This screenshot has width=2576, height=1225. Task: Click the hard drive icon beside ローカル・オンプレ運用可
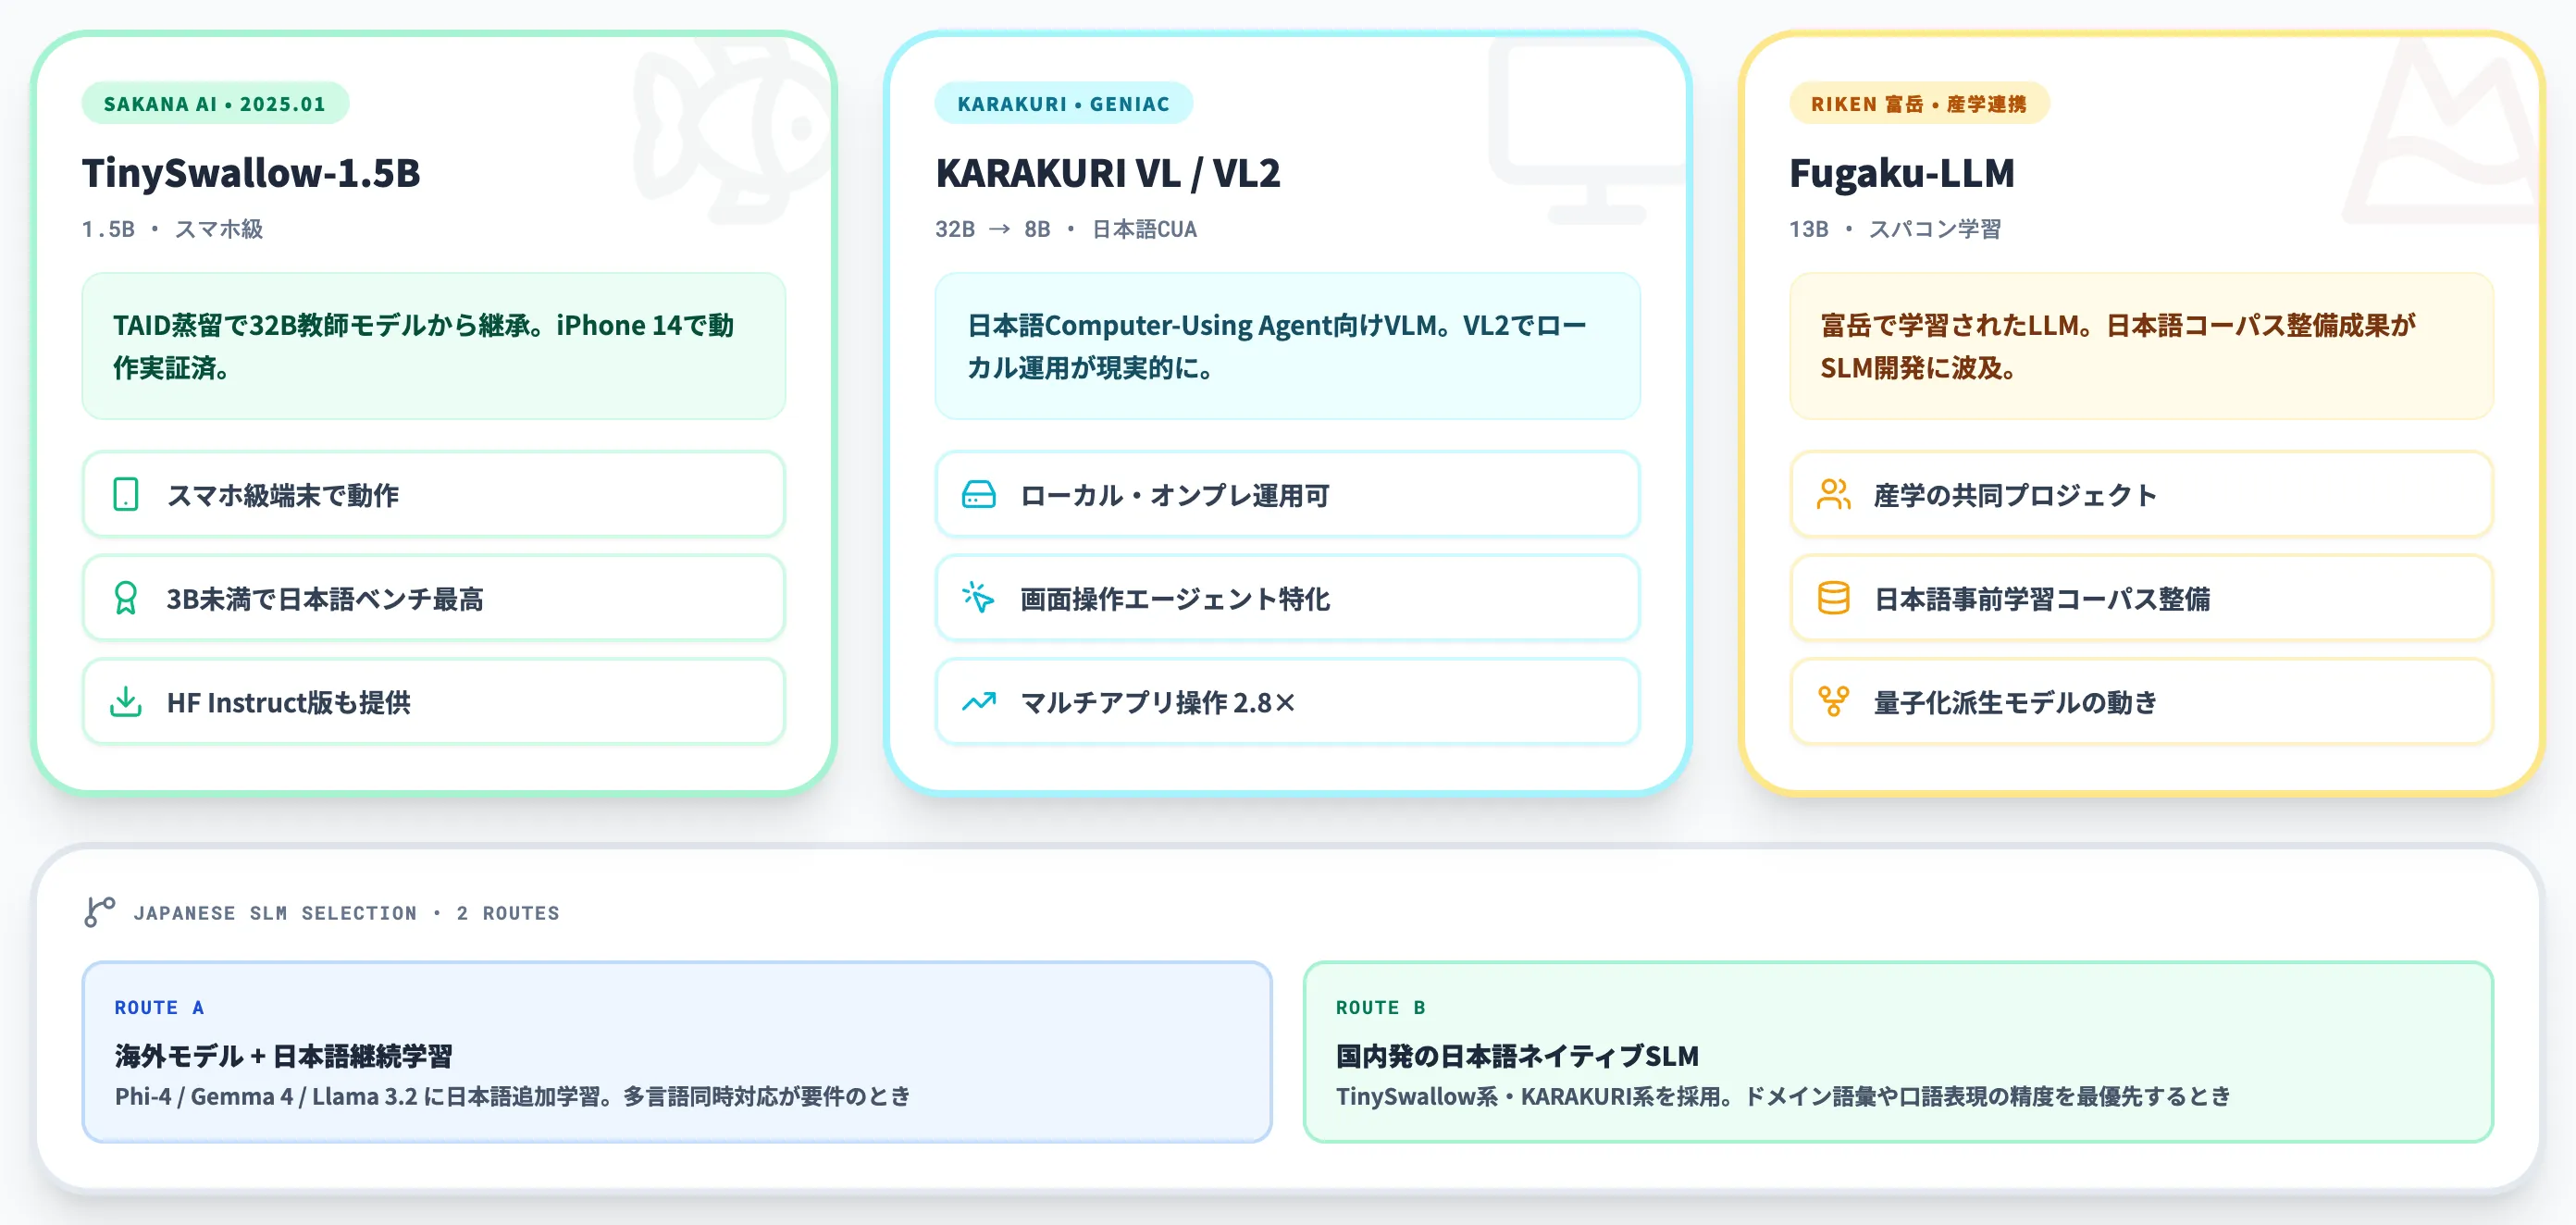(978, 495)
